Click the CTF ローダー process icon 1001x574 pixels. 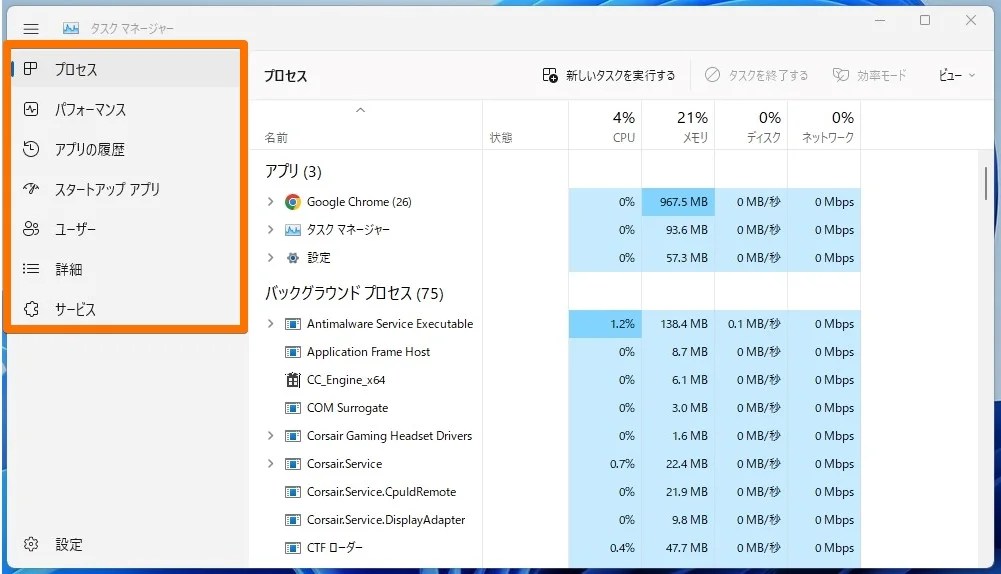click(292, 548)
